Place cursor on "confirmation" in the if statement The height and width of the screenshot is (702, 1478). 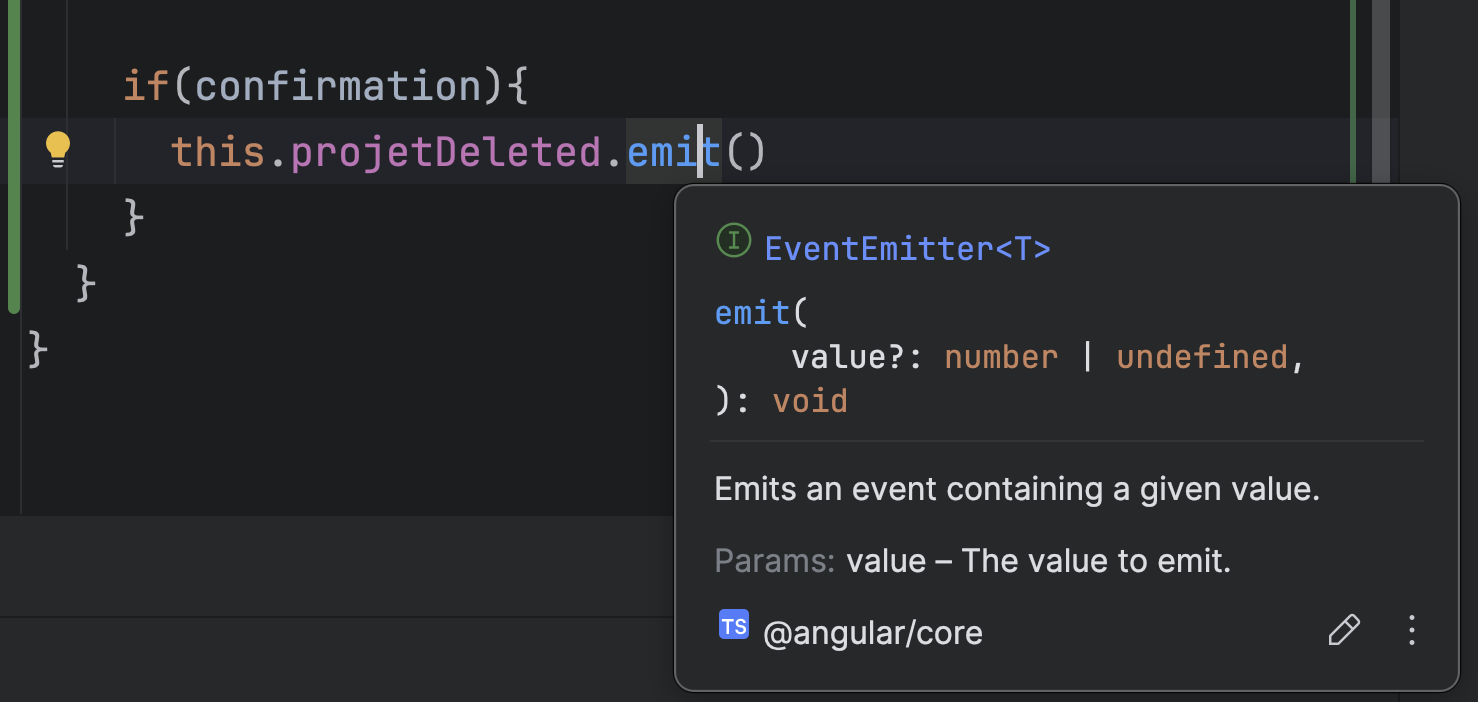click(339, 87)
